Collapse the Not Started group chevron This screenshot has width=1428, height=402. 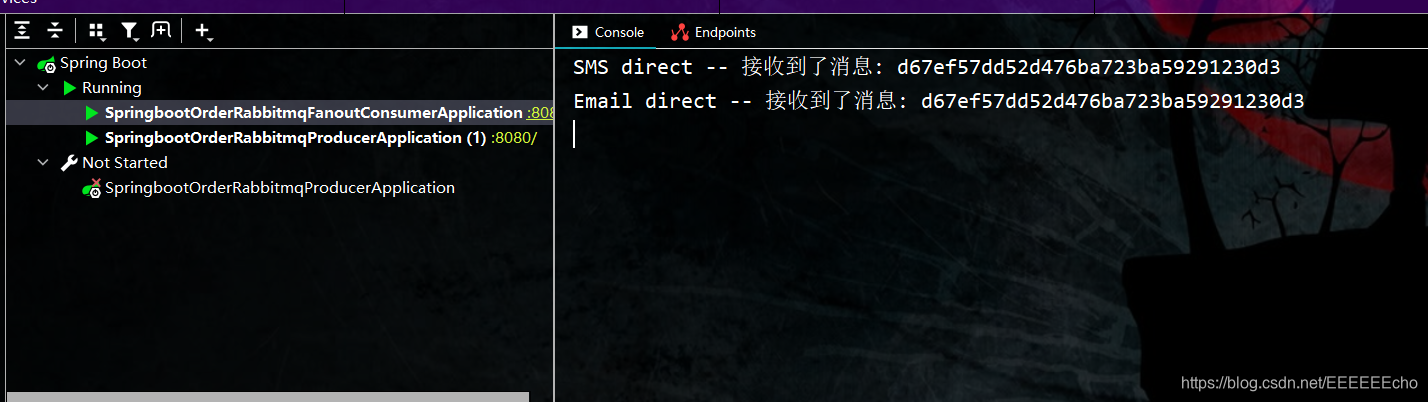43,163
